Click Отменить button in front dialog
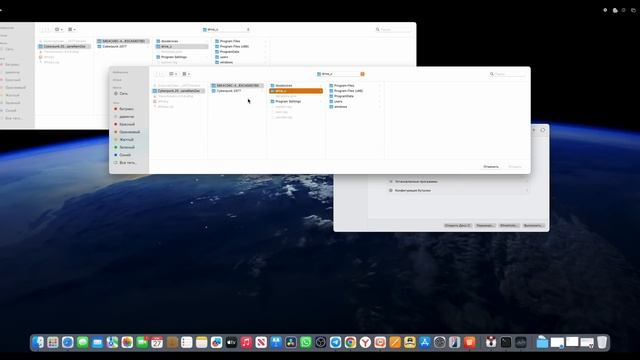This screenshot has height=360, width=640. coord(491,167)
